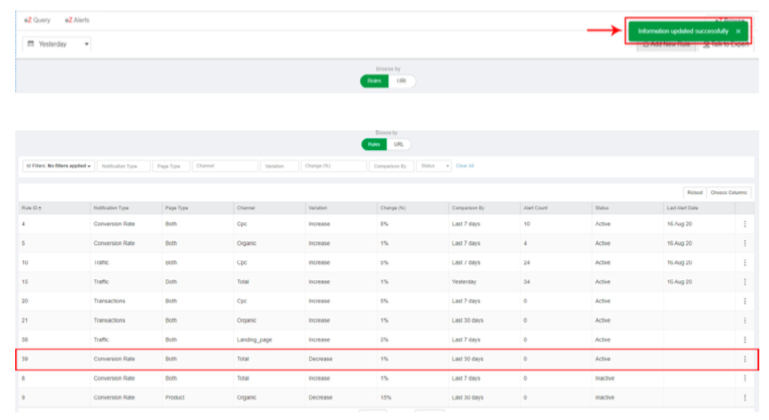Click the Page Type filter field
This screenshot has width=769, height=420.
tap(171, 166)
